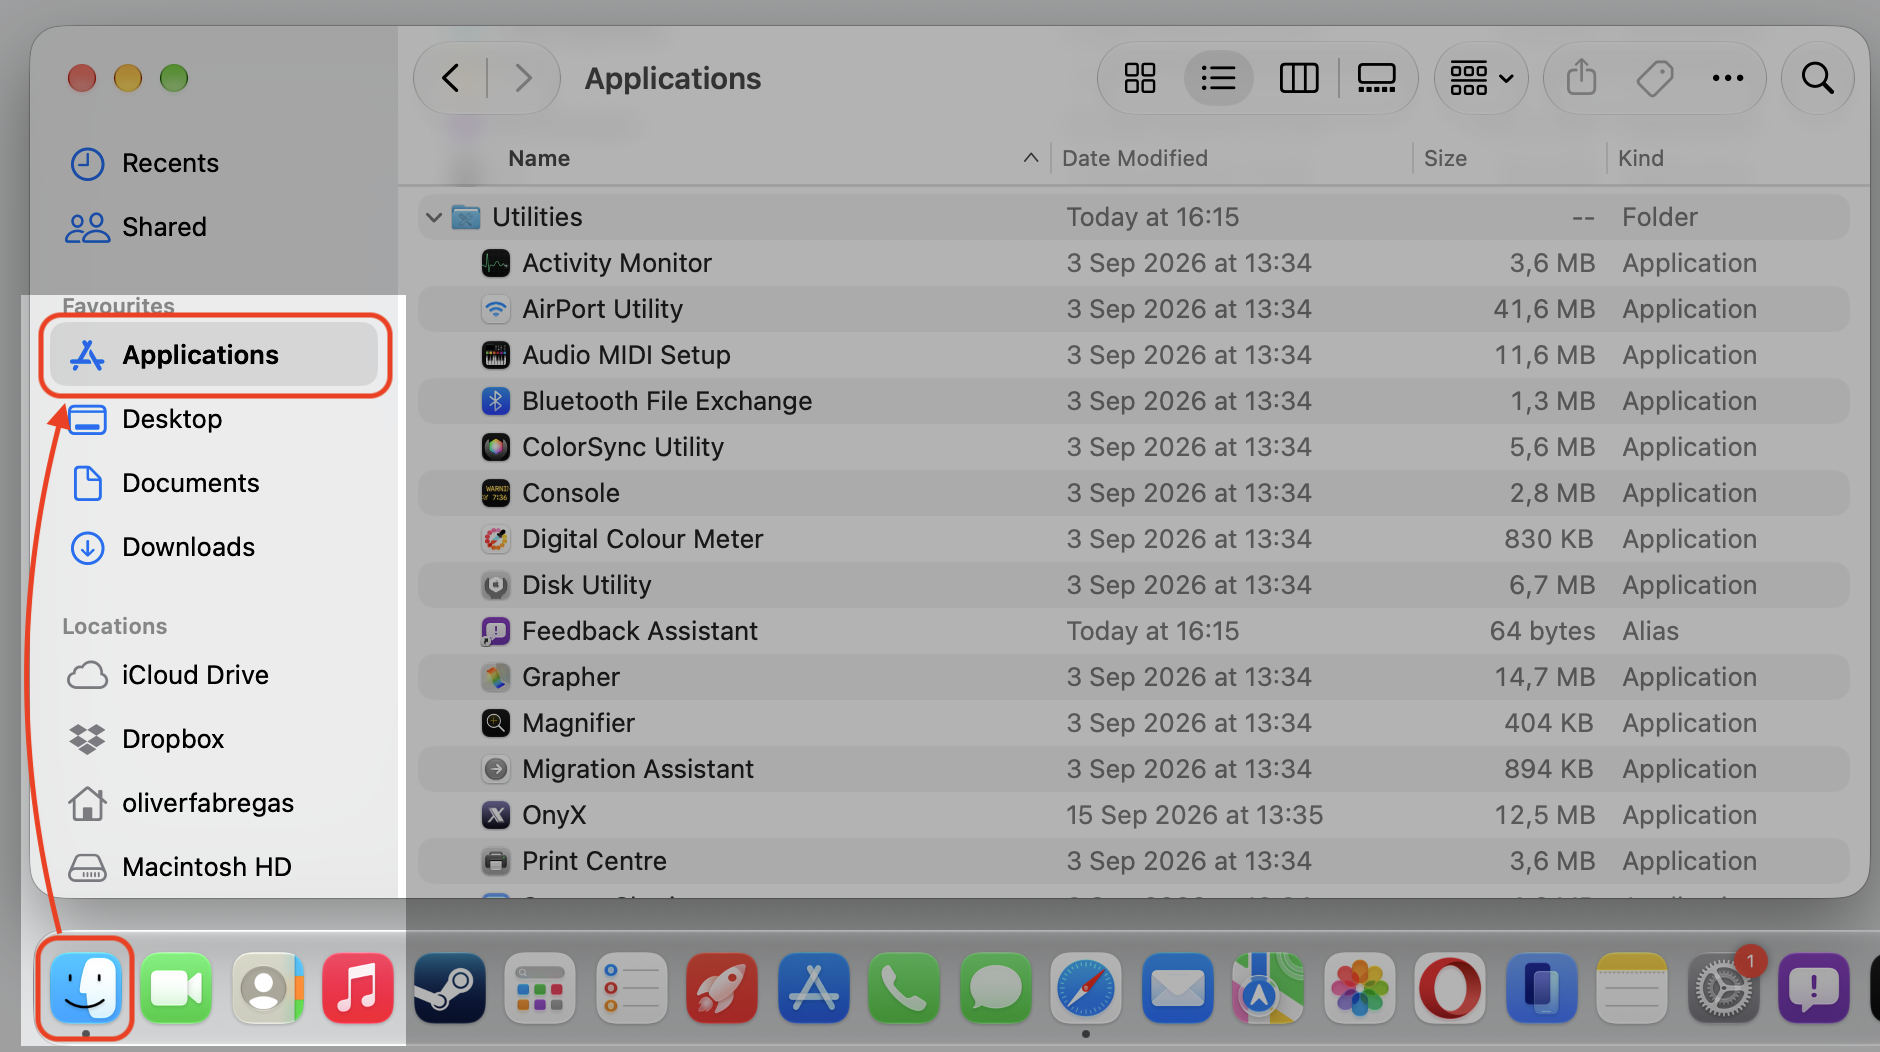Select the Audio MIDI Setup icon
1880x1052 pixels.
[x=496, y=355]
